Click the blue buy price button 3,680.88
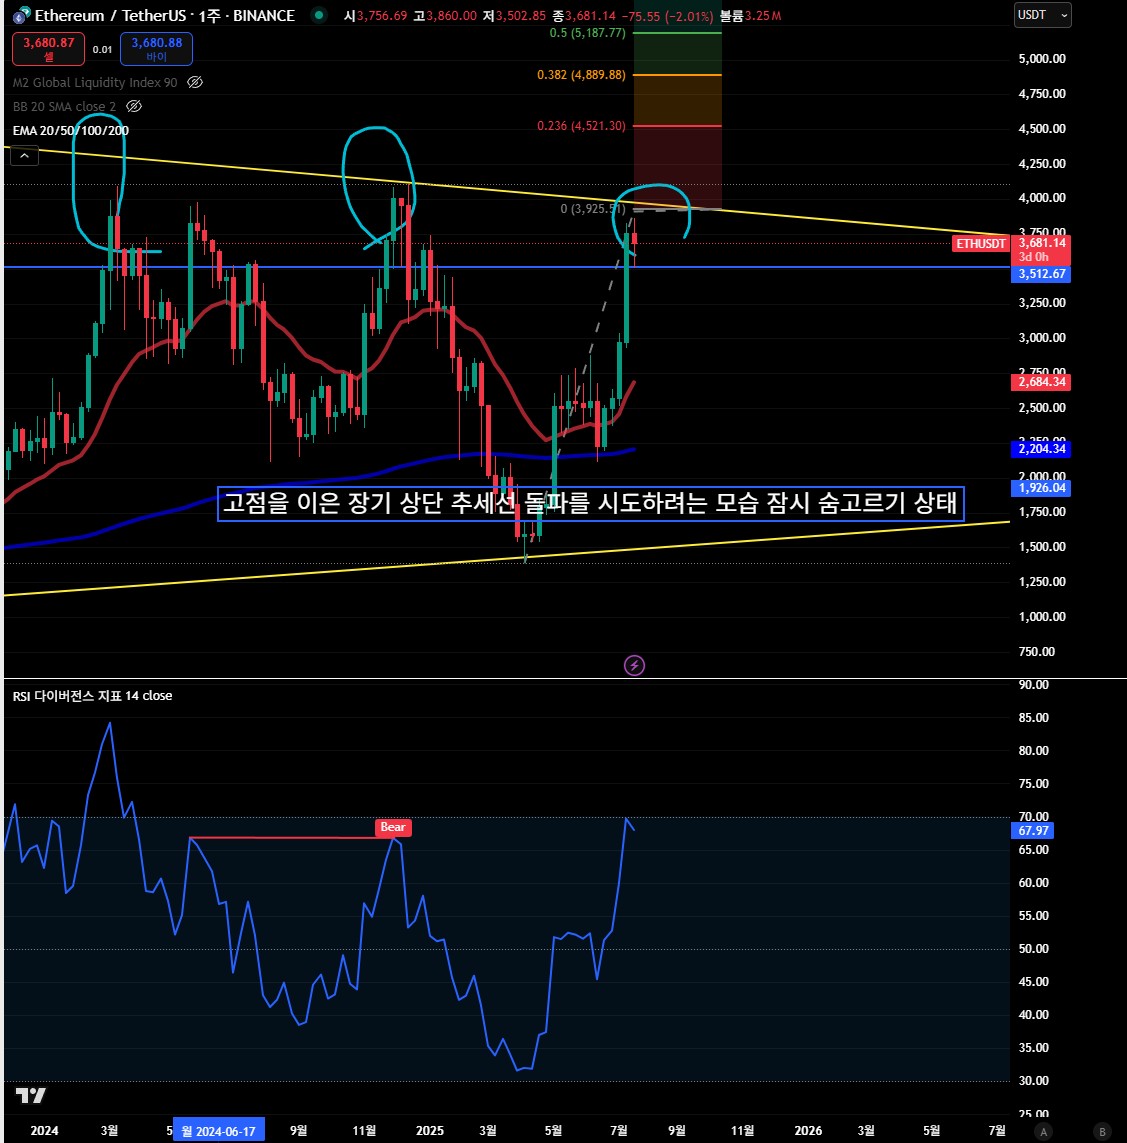The image size is (1127, 1143). pos(157,49)
